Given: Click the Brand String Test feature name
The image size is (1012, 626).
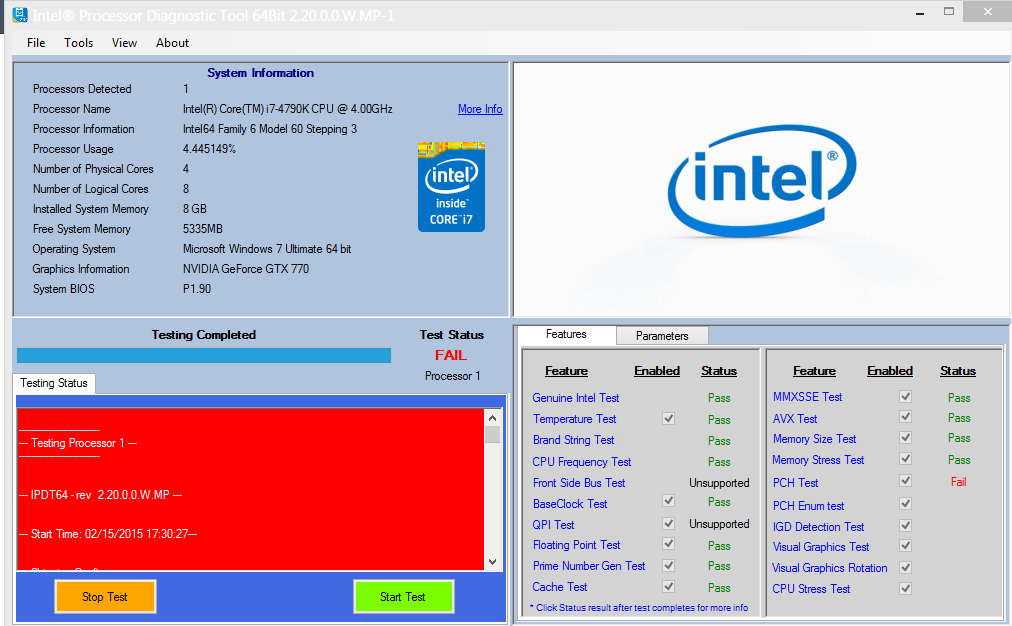Looking at the screenshot, I should click(574, 440).
